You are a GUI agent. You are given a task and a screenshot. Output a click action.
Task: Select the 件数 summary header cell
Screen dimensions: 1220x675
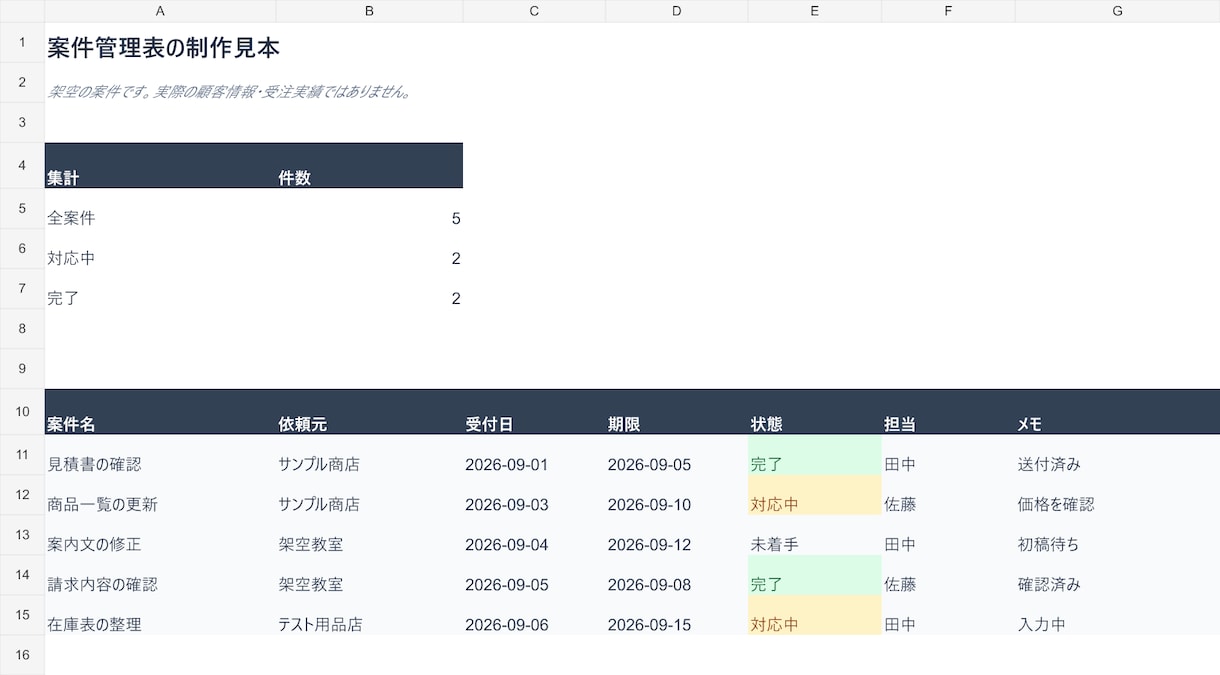(369, 165)
